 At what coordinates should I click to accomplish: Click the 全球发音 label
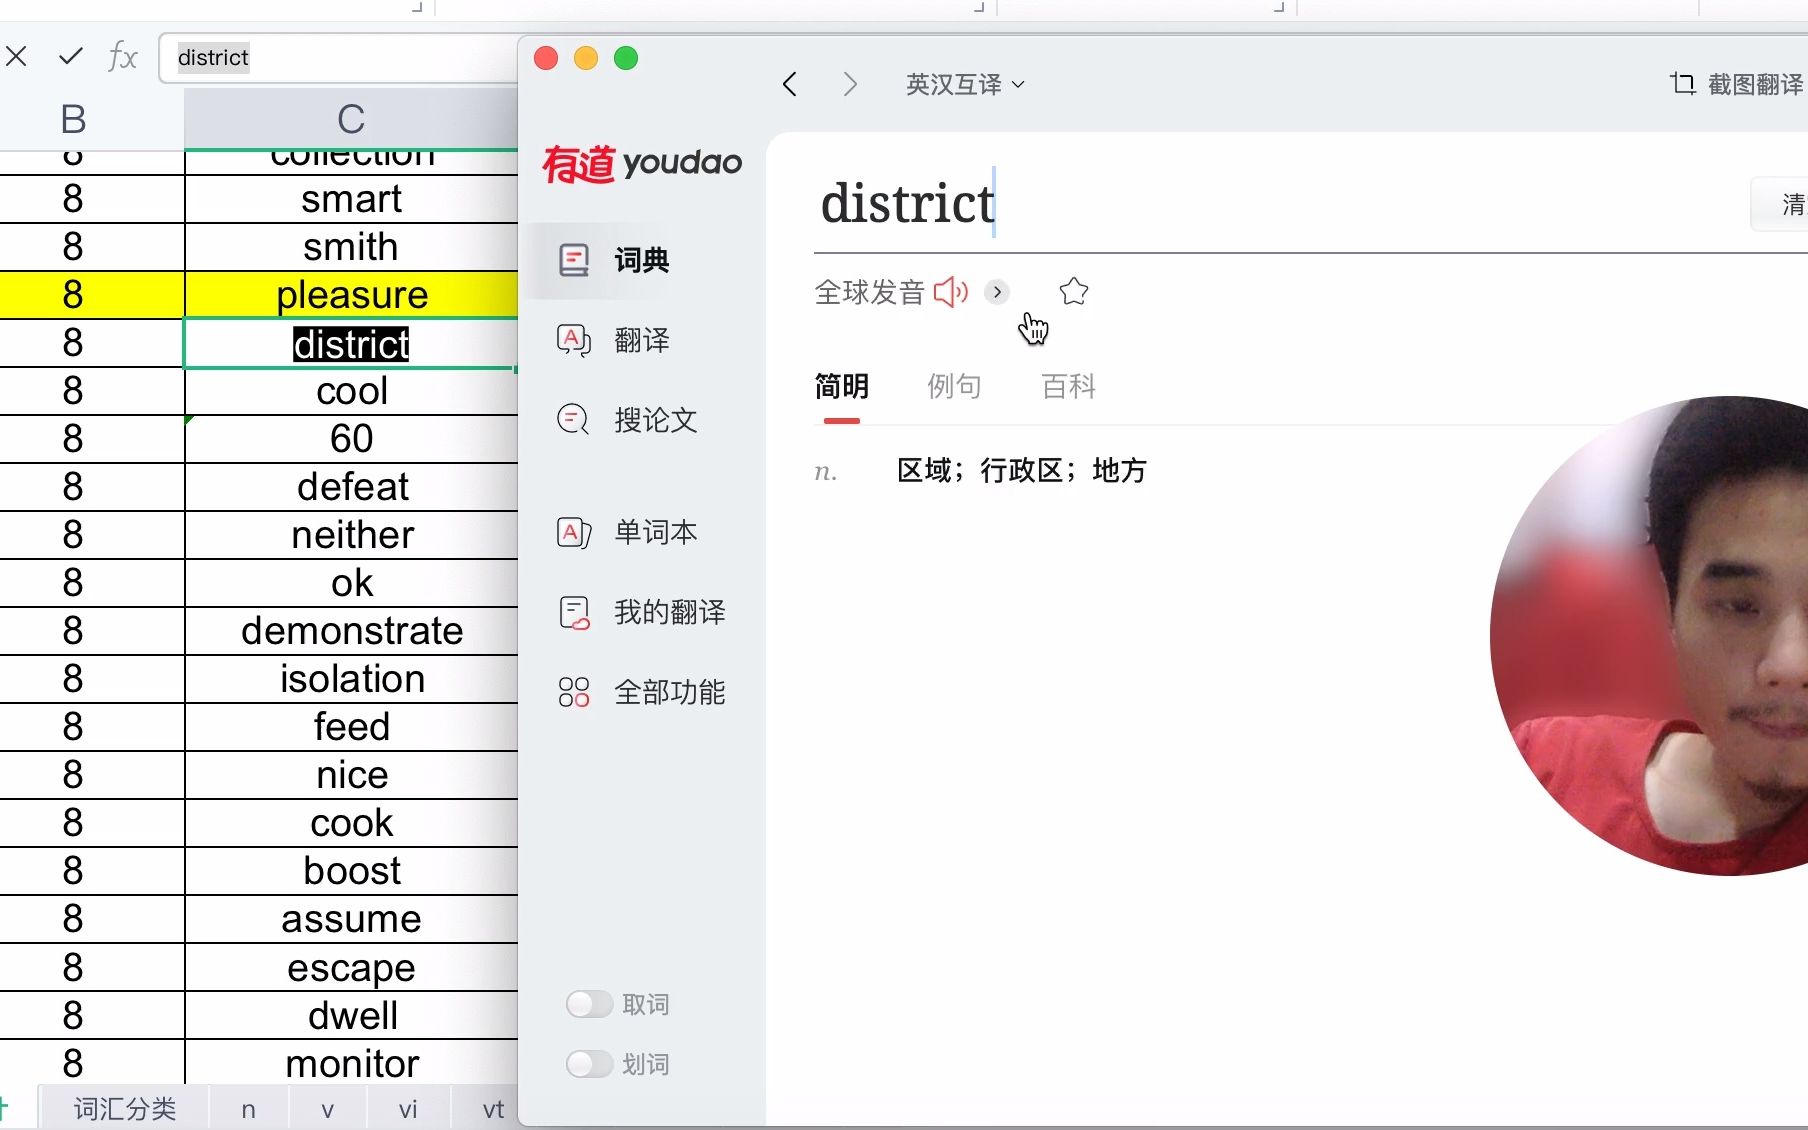[x=869, y=292]
